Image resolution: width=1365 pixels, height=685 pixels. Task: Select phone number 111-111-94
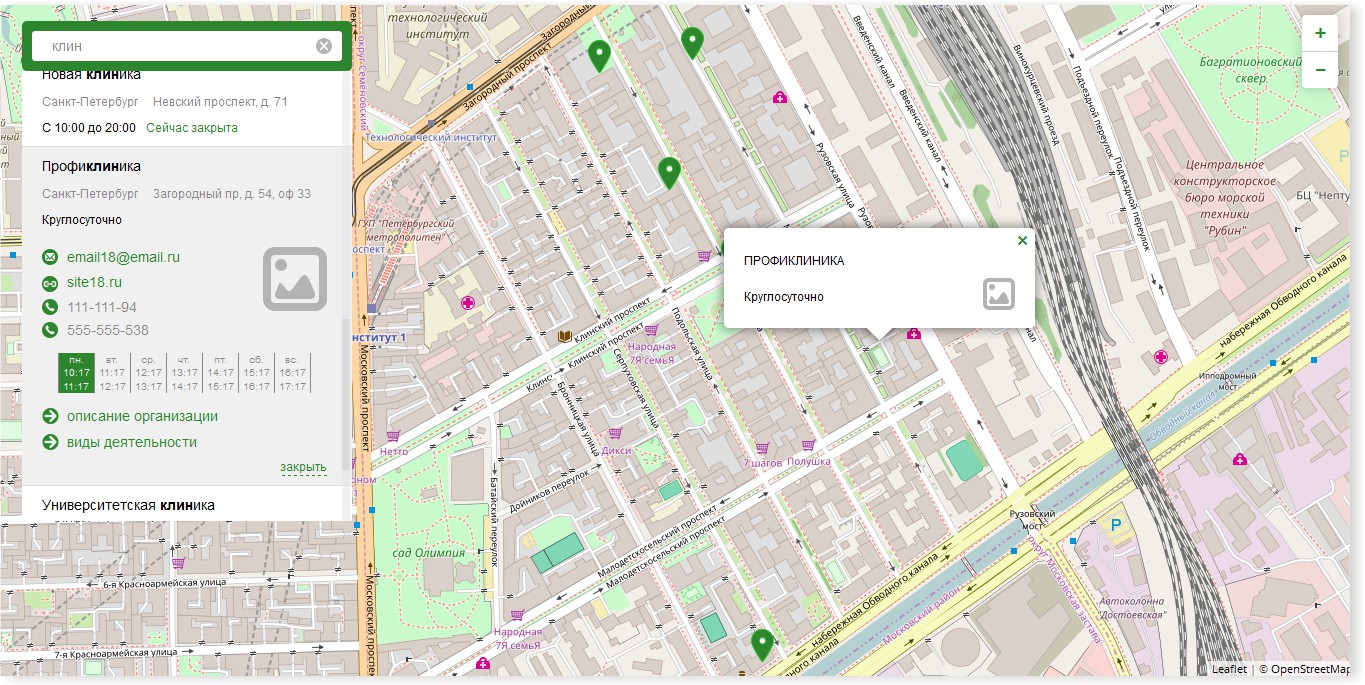tap(102, 307)
